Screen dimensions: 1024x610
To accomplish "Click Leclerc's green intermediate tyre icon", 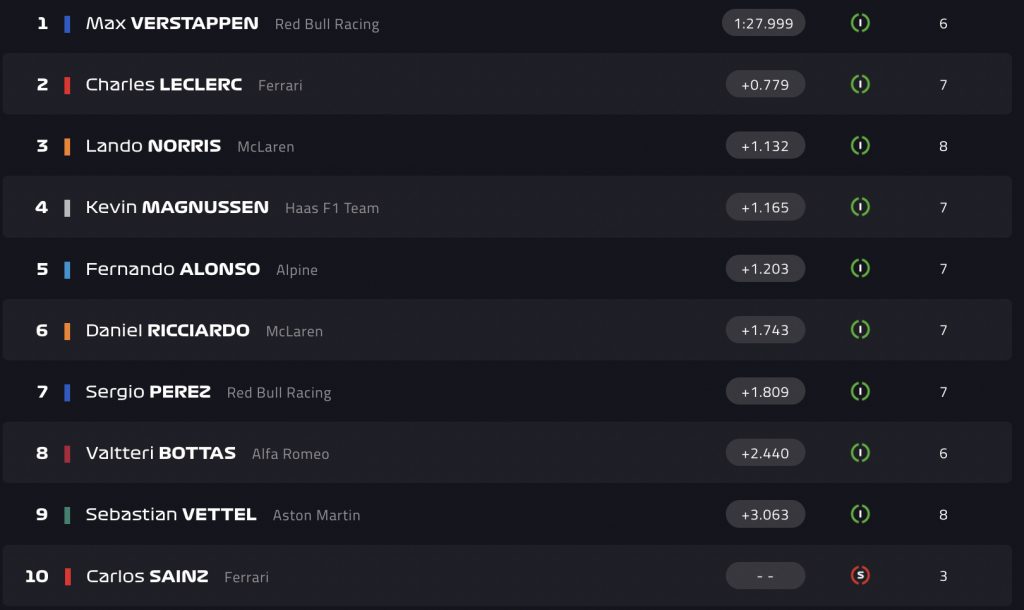I will point(860,85).
